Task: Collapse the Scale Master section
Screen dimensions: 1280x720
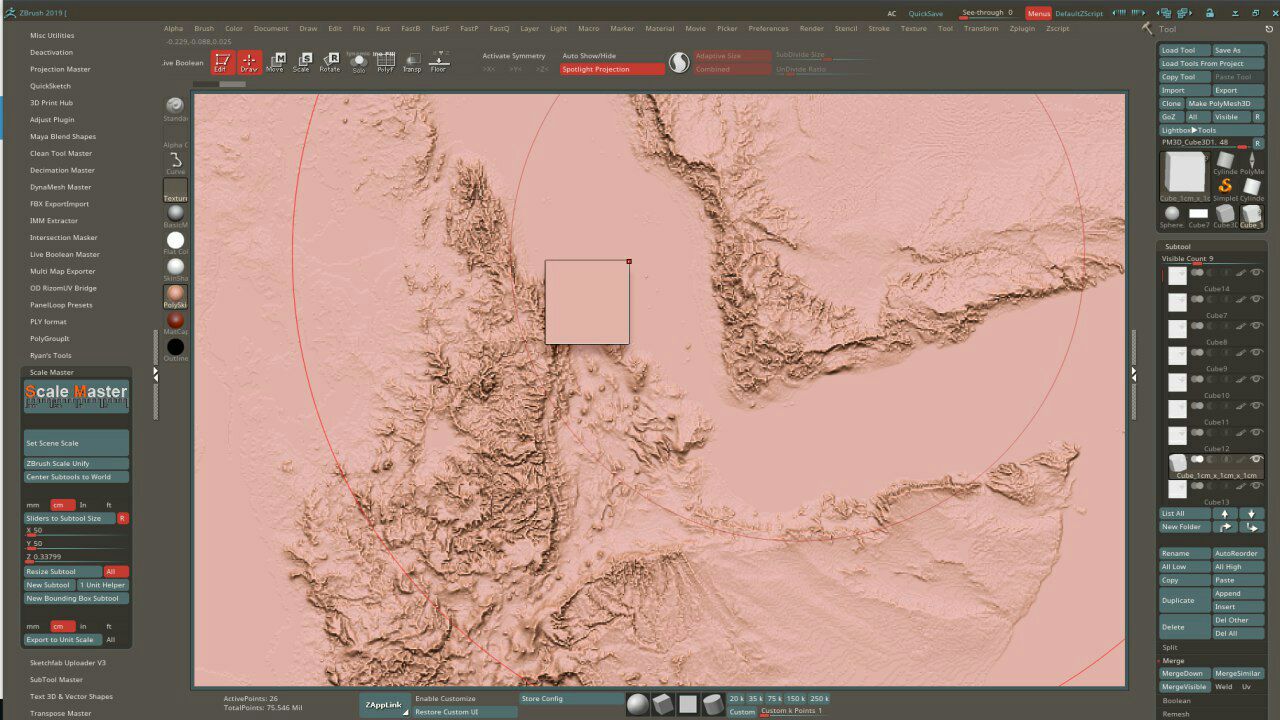Action: click(x=52, y=372)
